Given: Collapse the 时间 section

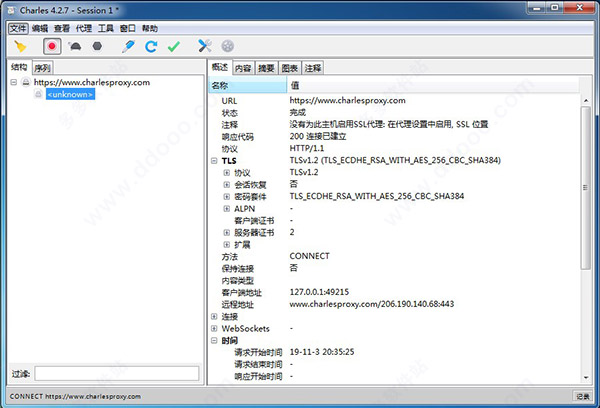Looking at the screenshot, I should tap(214, 340).
